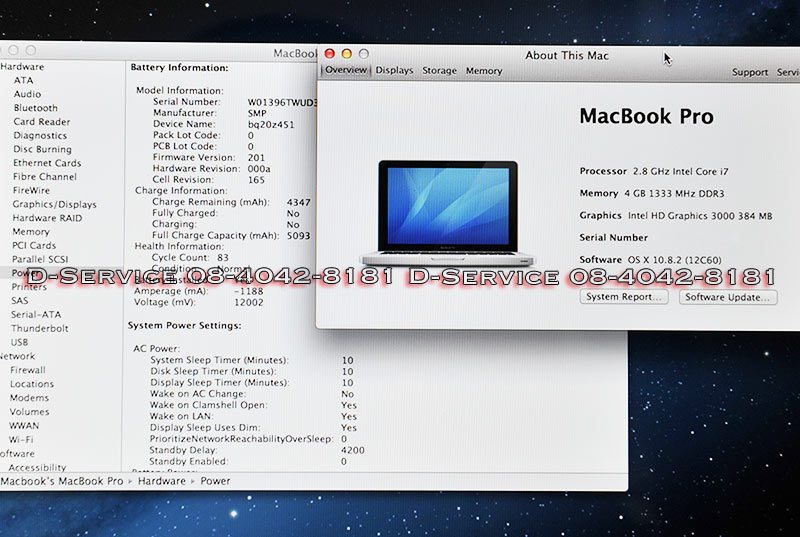Select Hardware RAID in the sidebar
Screen dimensions: 800x537
pyautogui.click(x=47, y=218)
